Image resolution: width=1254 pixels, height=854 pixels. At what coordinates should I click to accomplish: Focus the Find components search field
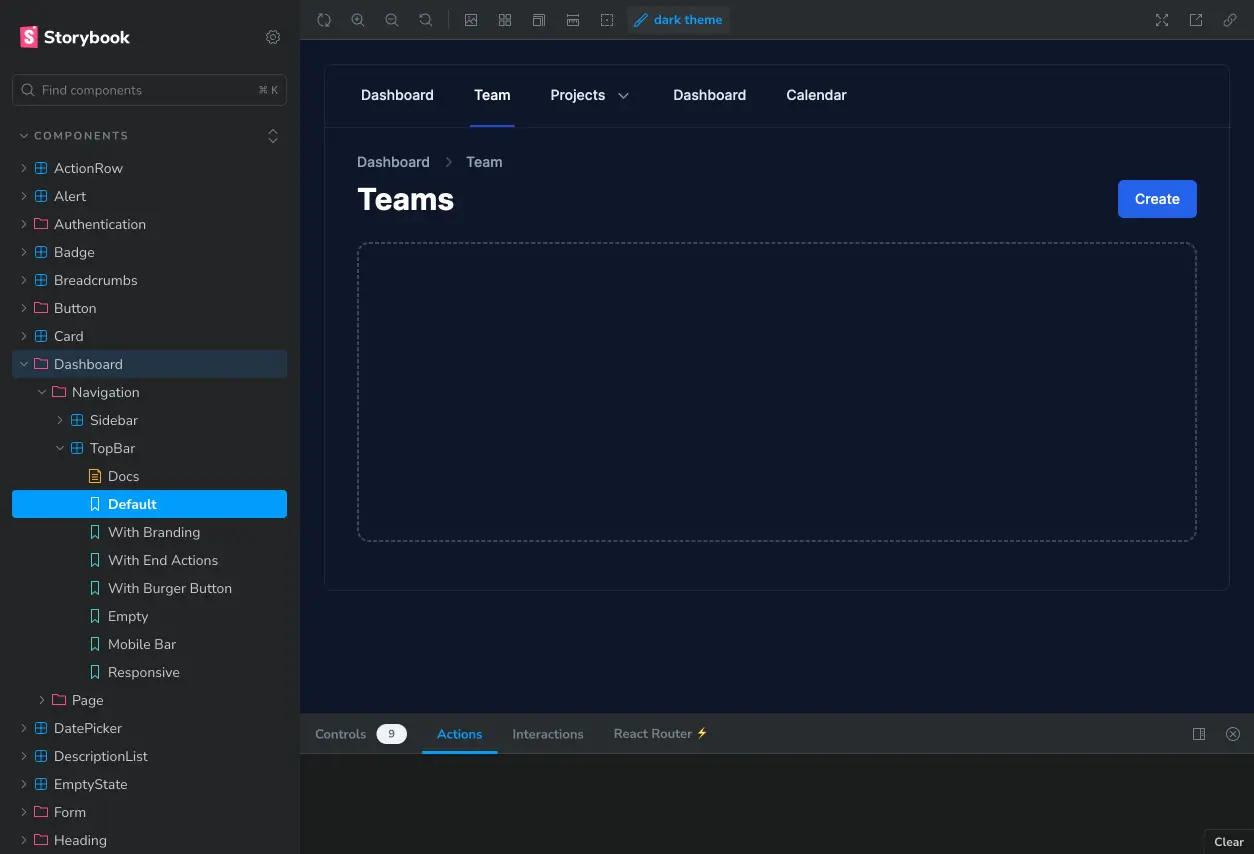[x=148, y=90]
